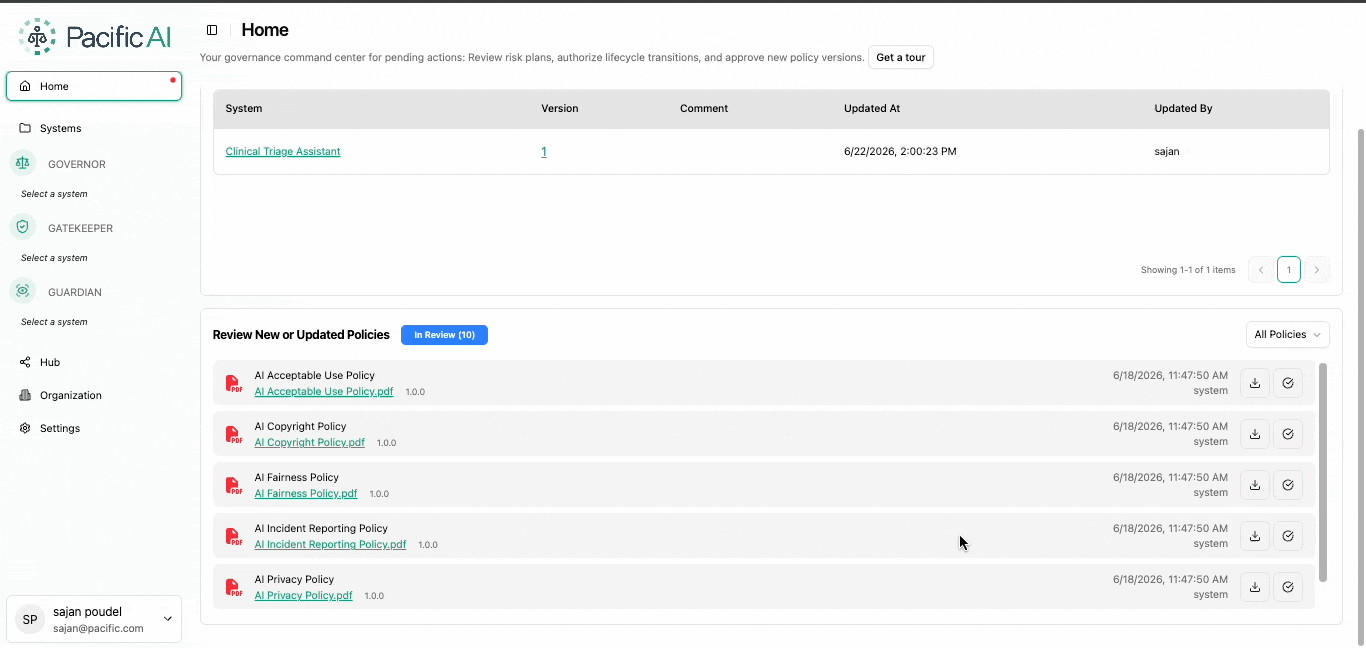Open the All Policies filter dropdown
1366x648 pixels.
(1287, 335)
